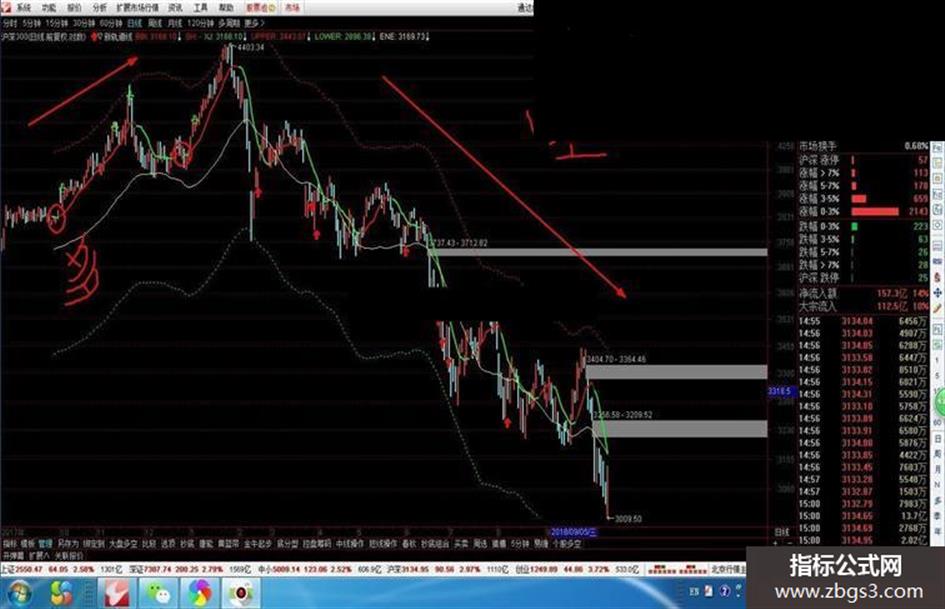The height and width of the screenshot is (609, 945).
Task: Click the blue help icon in system tray
Action: click(x=725, y=592)
